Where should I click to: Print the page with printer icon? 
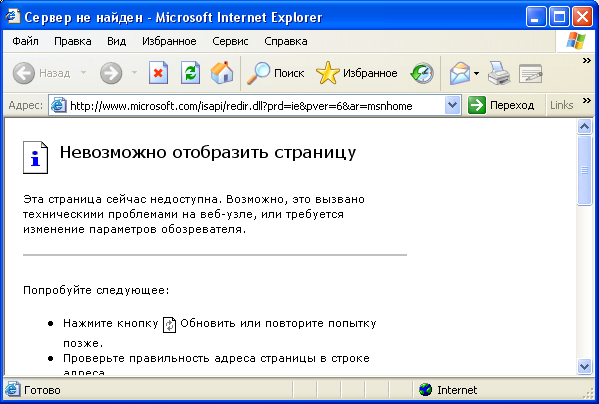pos(499,73)
